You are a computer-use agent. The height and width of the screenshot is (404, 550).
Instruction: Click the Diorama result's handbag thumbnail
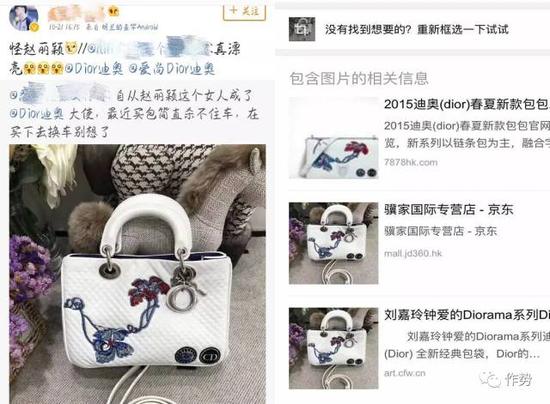coord(334,348)
